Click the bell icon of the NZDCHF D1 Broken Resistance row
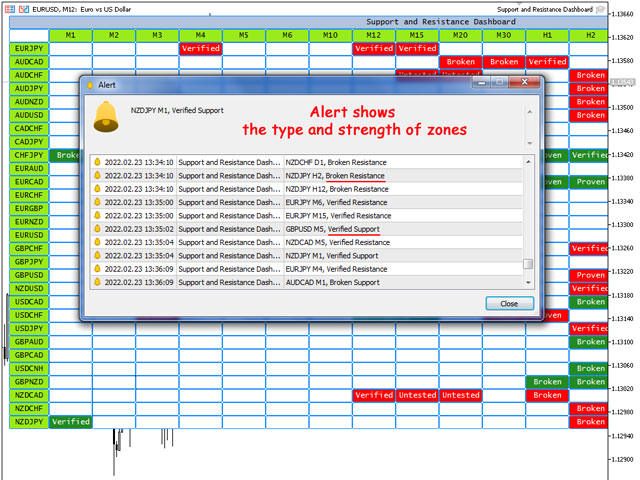This screenshot has width=640, height=480. coord(97,162)
